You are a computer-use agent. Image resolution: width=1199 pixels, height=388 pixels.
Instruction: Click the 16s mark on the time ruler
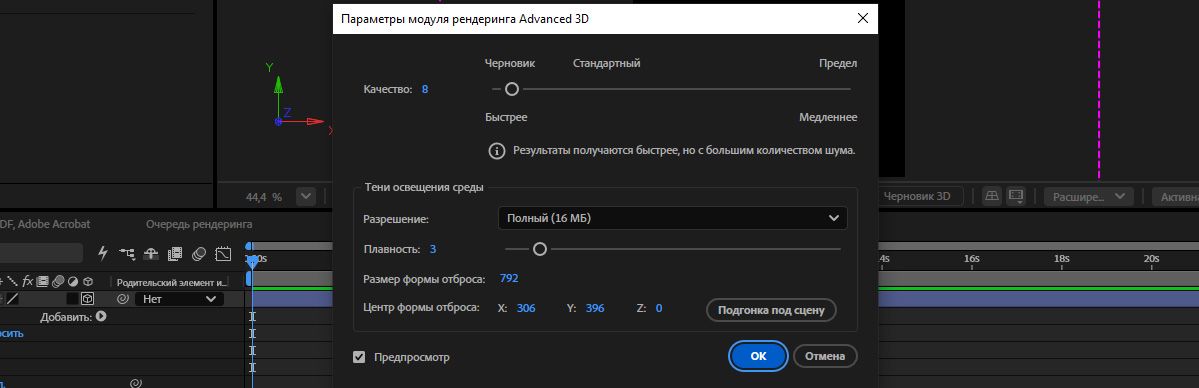(972, 259)
